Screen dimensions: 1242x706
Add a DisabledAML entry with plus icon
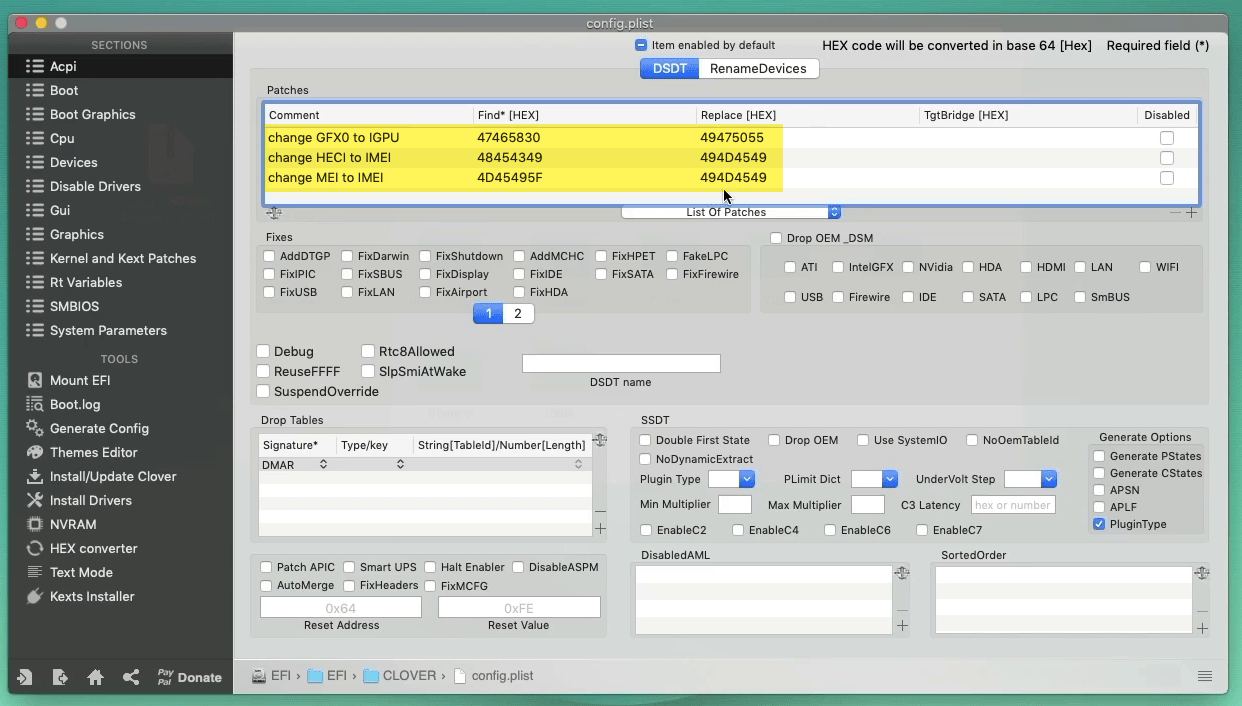click(902, 626)
